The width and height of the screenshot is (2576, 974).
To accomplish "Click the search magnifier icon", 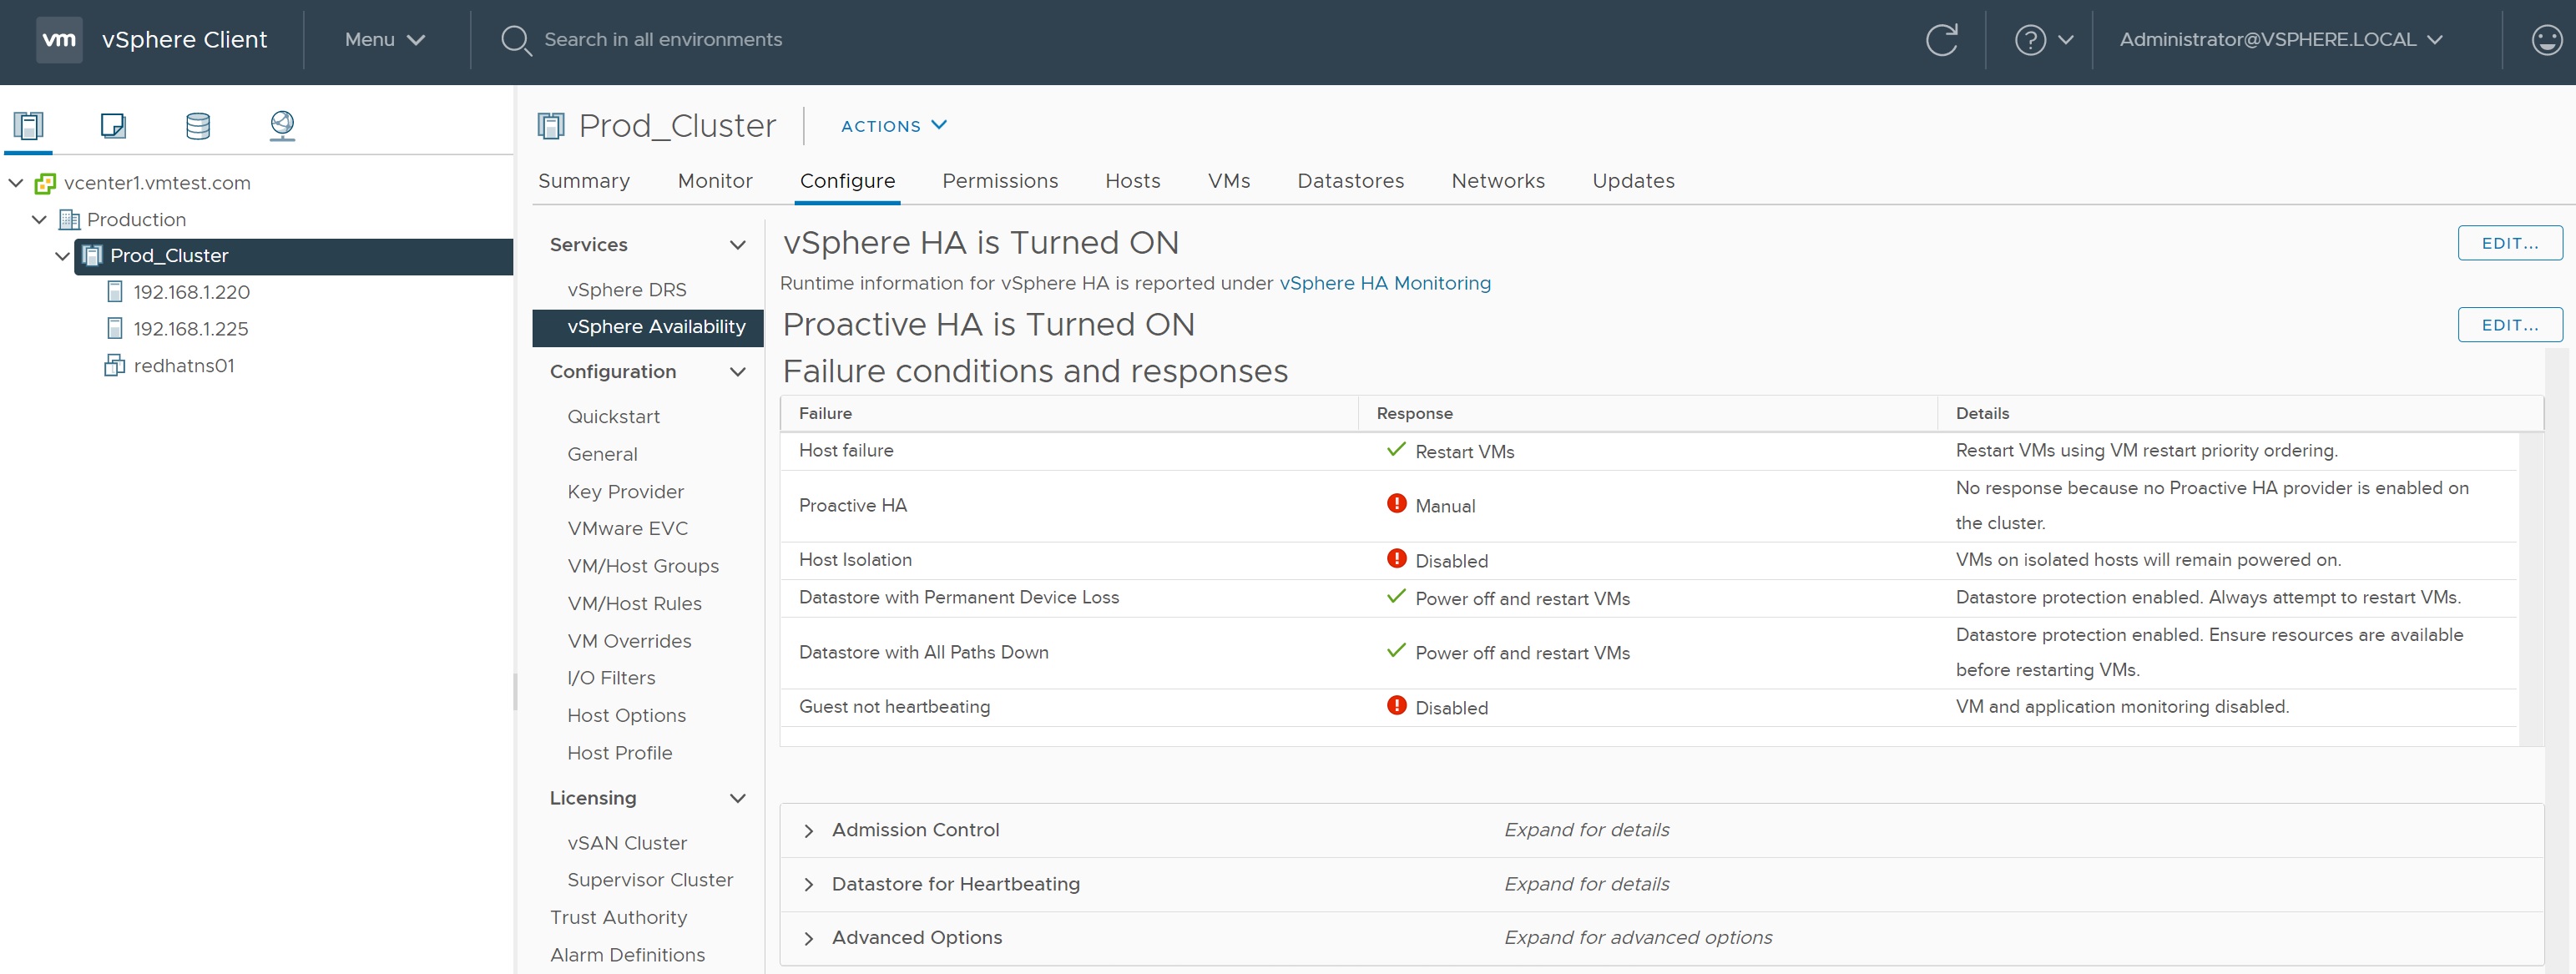I will pos(515,41).
